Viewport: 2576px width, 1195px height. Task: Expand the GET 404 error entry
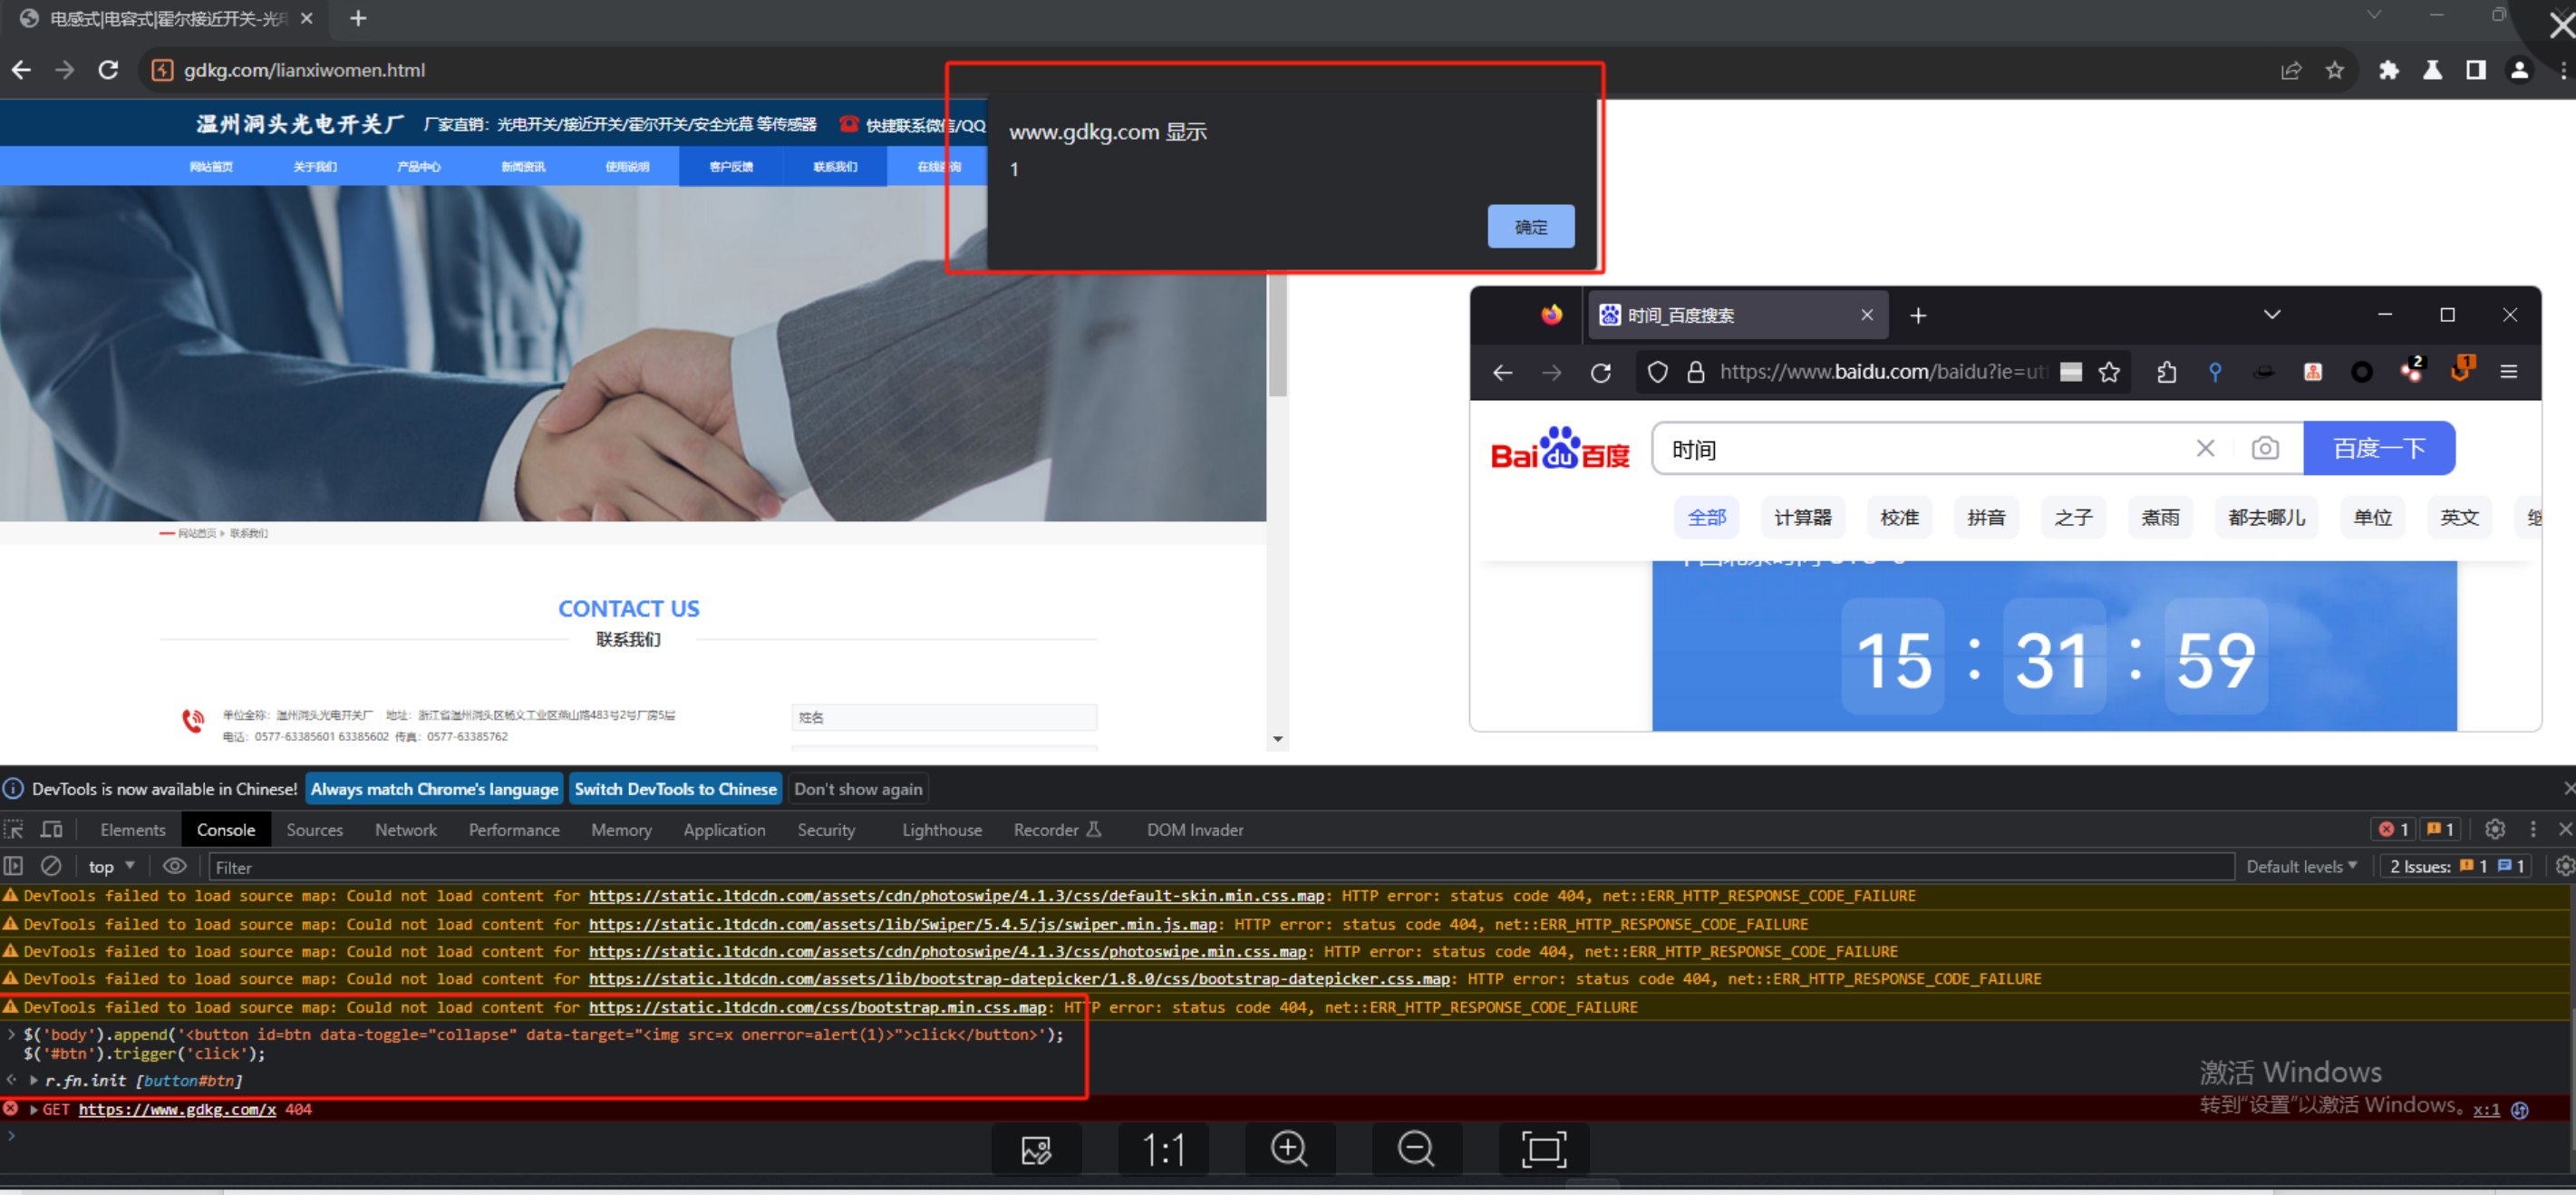(x=34, y=1109)
